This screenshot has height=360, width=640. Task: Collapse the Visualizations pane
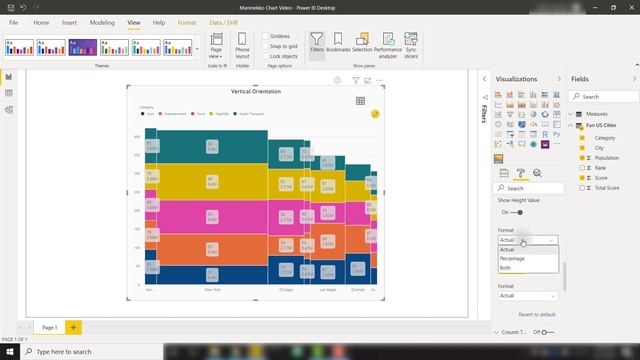click(x=559, y=79)
